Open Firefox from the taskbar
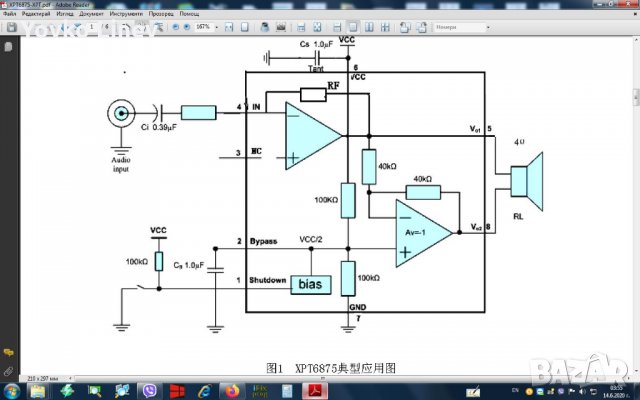This screenshot has width=640, height=400. [233, 389]
